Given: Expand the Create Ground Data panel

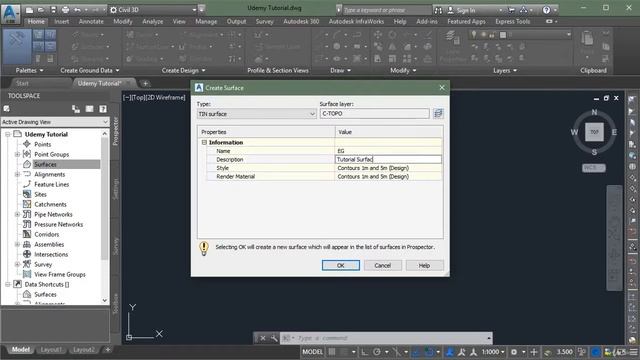Looking at the screenshot, I should tap(89, 70).
